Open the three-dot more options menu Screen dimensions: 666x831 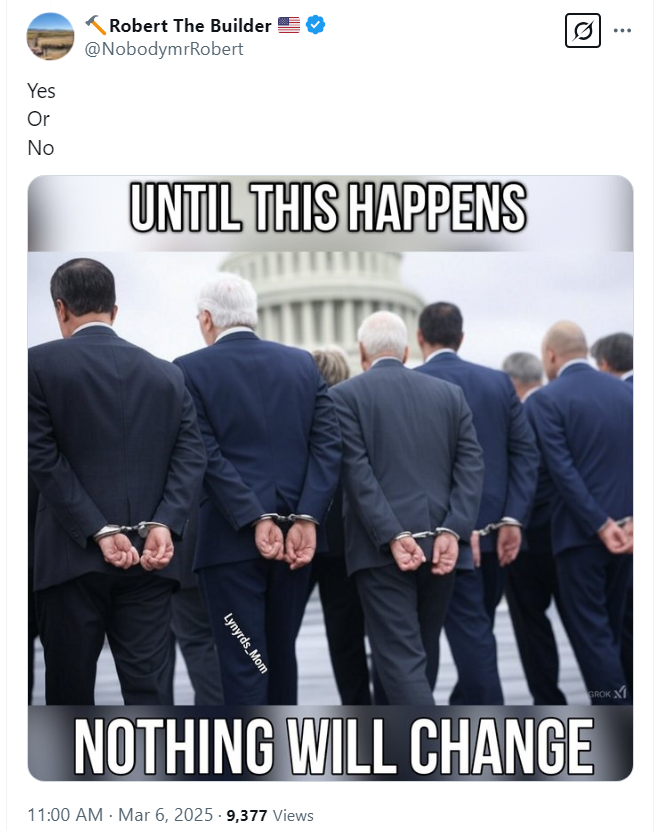622,31
